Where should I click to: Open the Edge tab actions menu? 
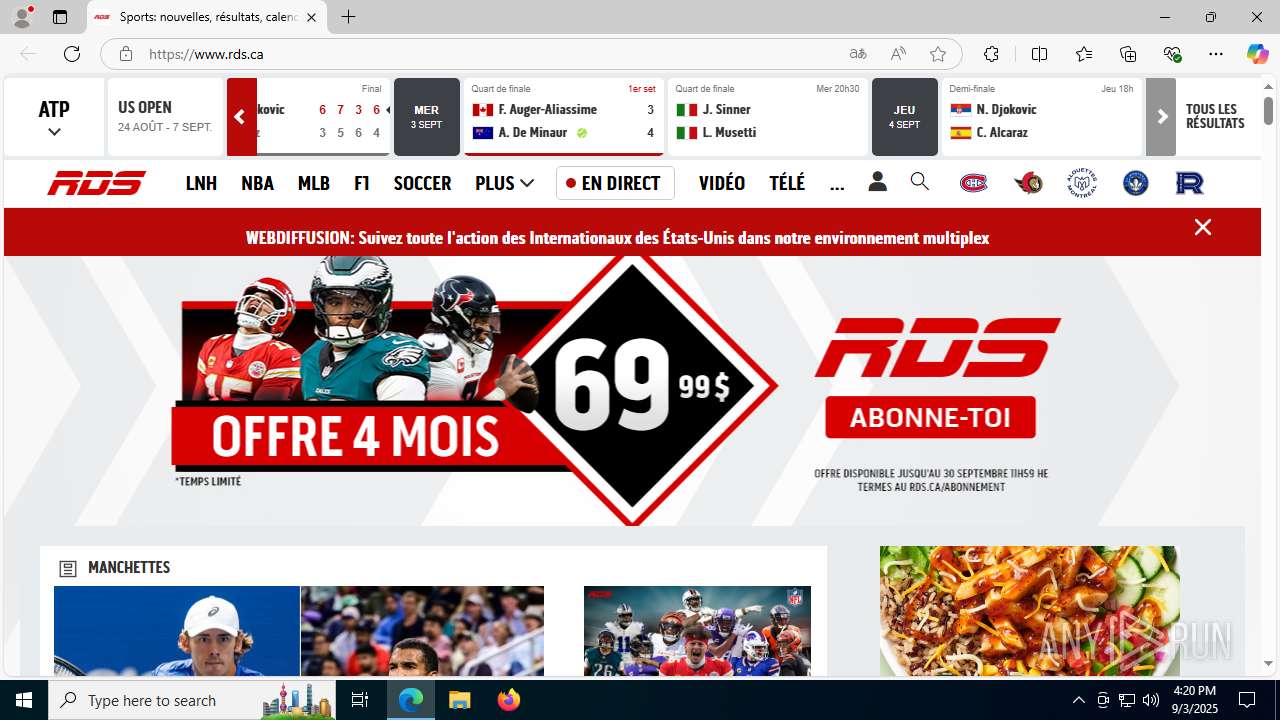point(60,17)
